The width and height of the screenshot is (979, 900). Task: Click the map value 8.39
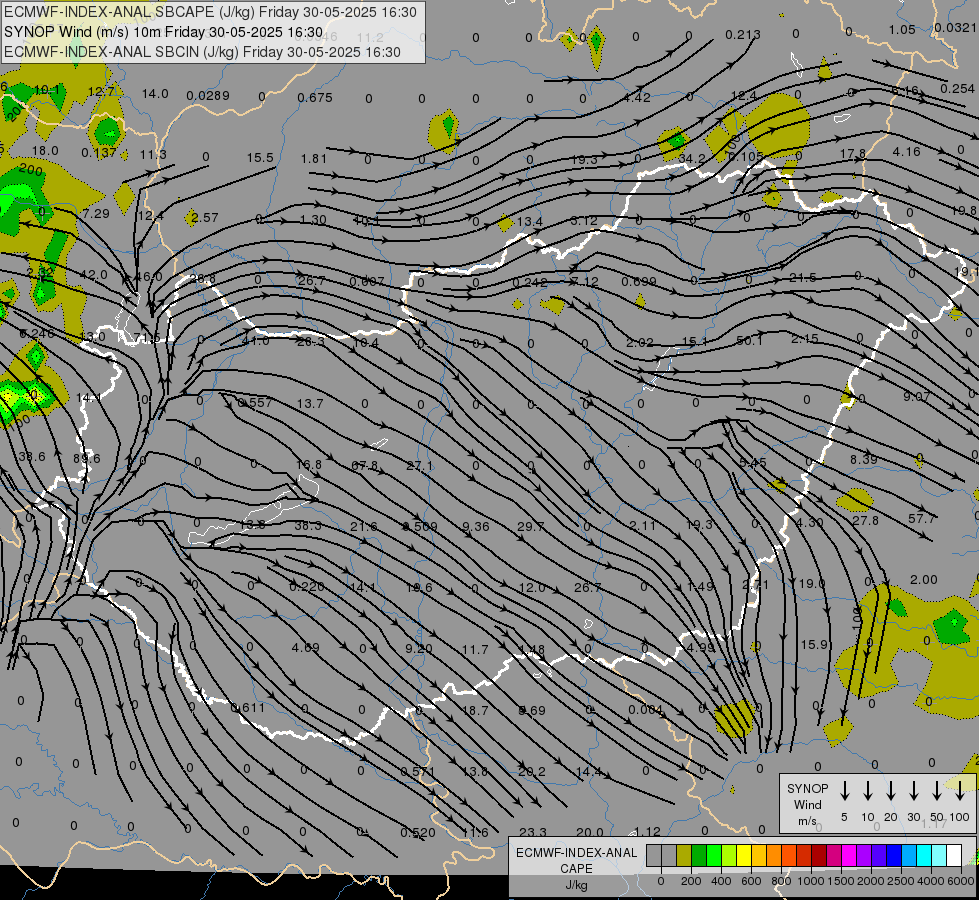point(863,460)
